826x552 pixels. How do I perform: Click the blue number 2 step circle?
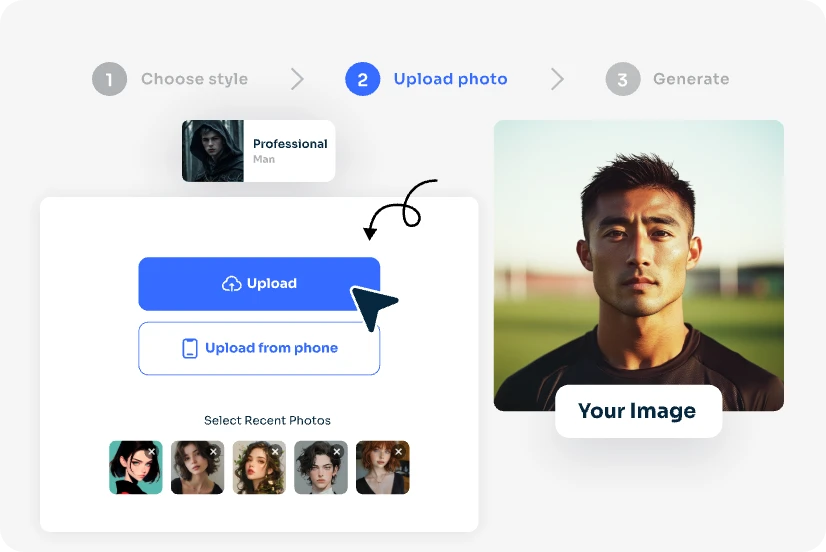pyautogui.click(x=362, y=79)
